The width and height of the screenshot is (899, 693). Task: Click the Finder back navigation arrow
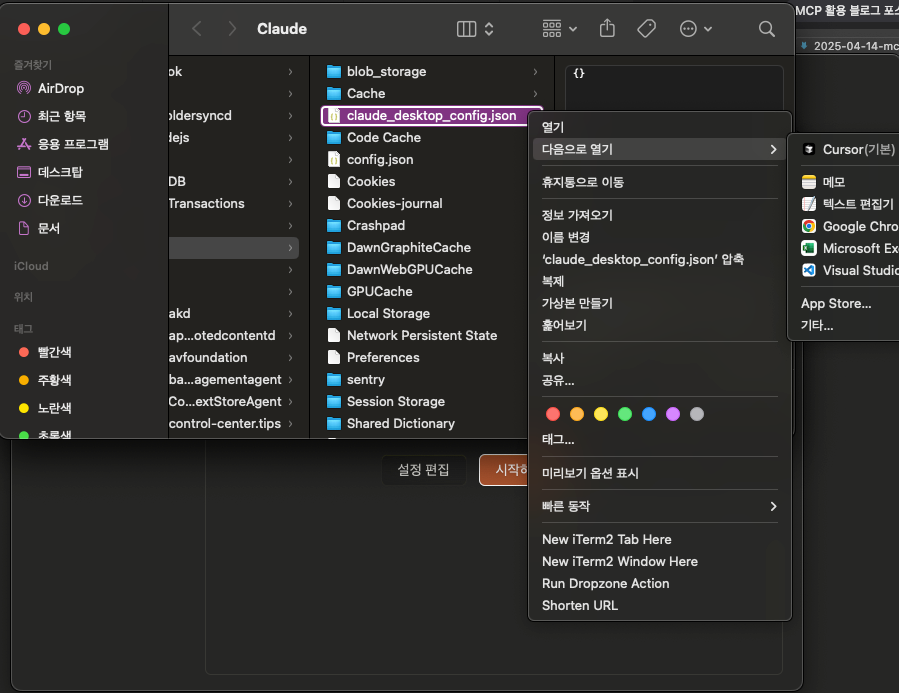[x=197, y=29]
